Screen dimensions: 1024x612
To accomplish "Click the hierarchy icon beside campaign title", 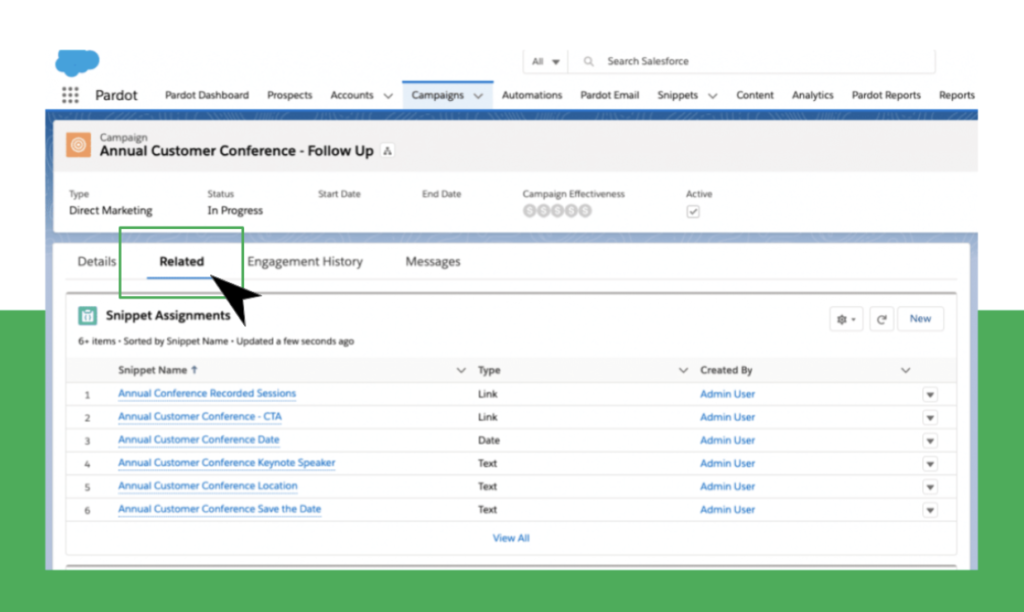I will 387,151.
